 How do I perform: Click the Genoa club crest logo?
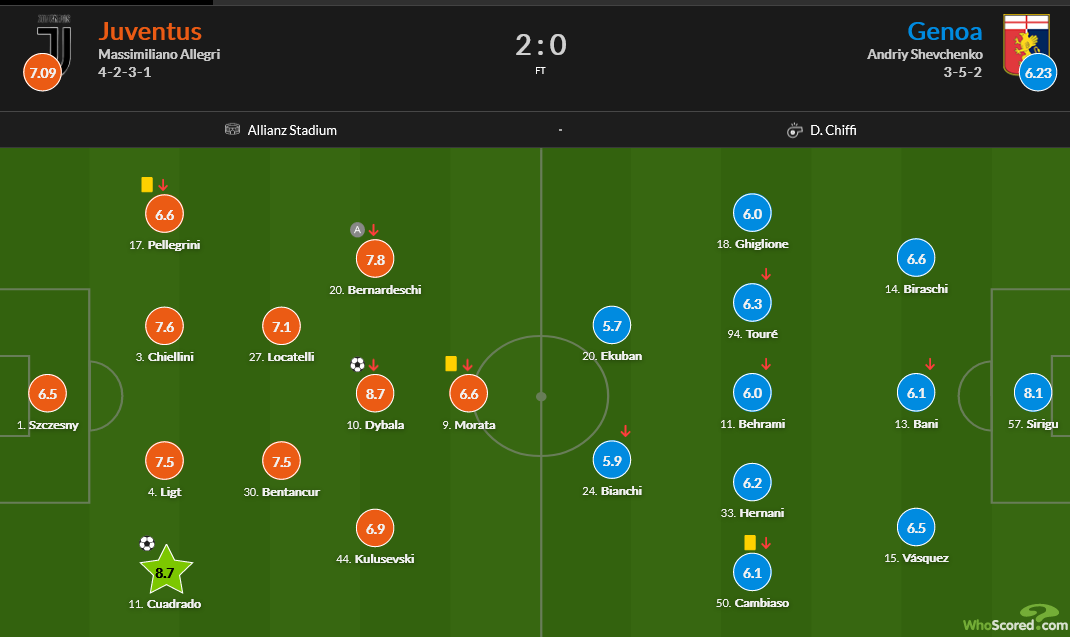coord(1026,44)
